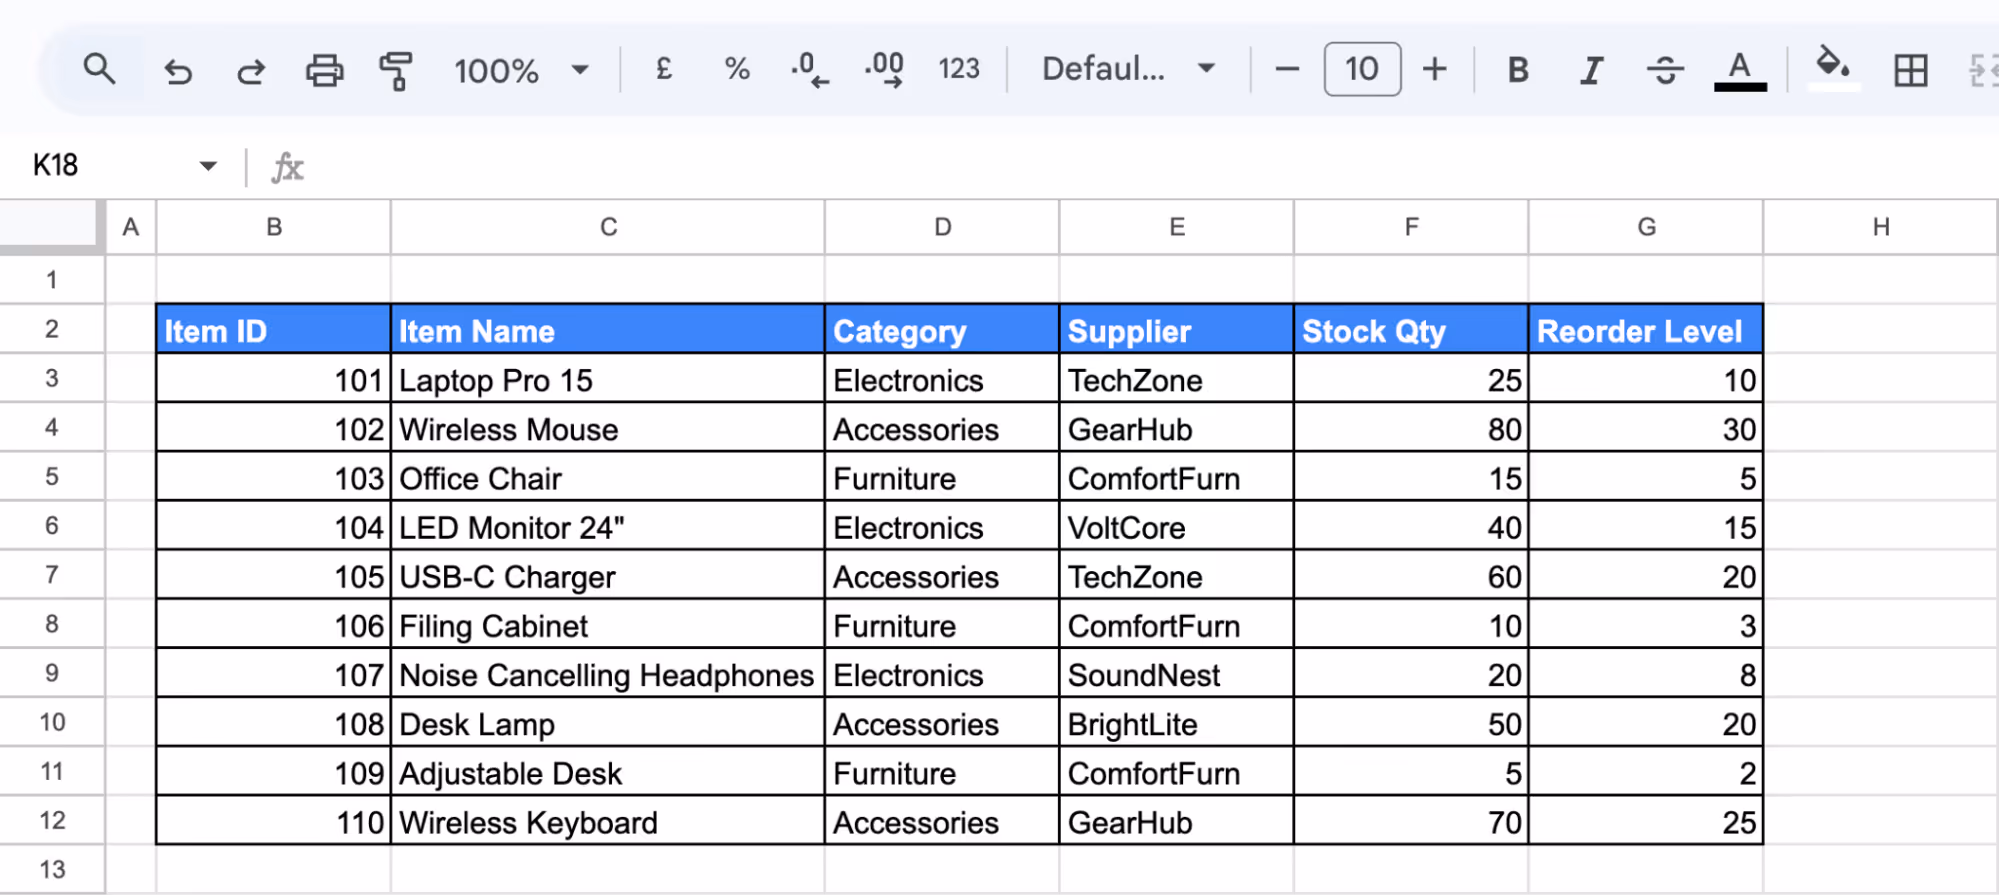Increase font size plus button

[x=1435, y=69]
